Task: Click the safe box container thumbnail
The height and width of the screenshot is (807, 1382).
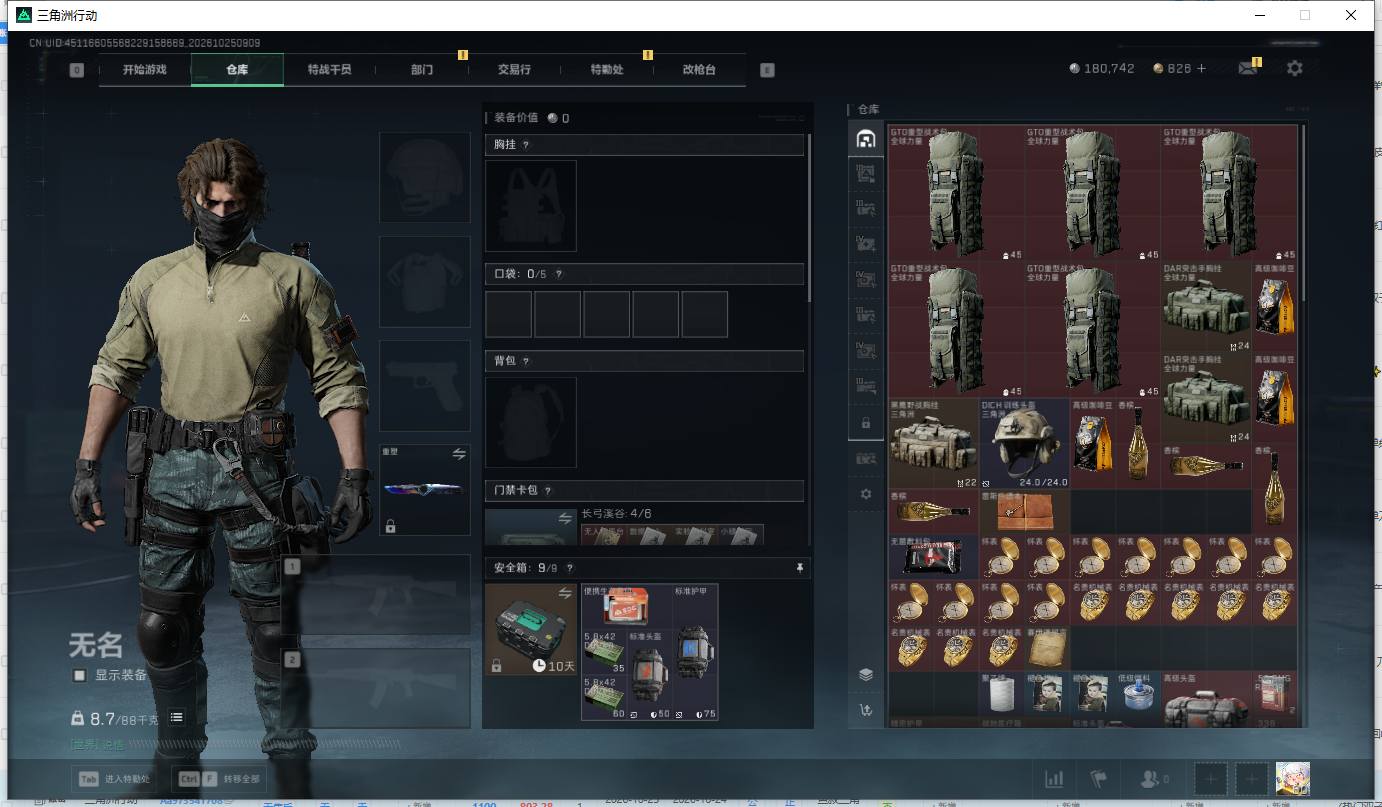Action: (531, 630)
